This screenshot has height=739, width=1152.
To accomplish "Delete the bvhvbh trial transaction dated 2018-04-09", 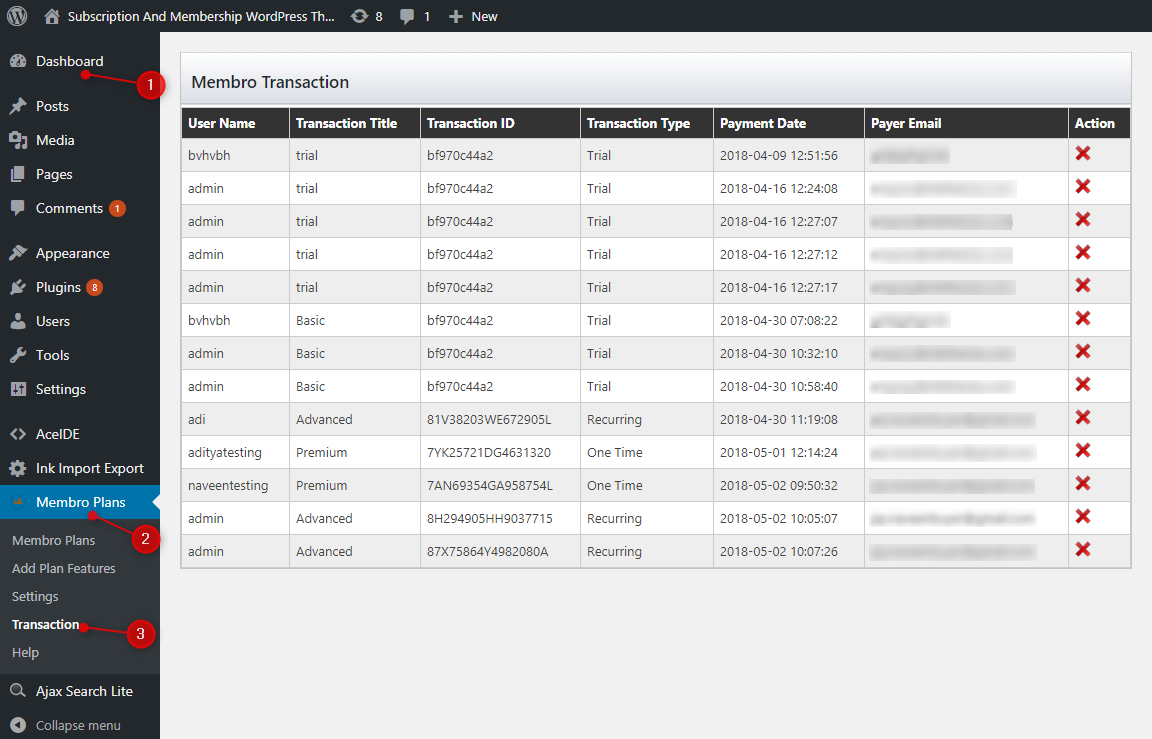I will click(1083, 154).
